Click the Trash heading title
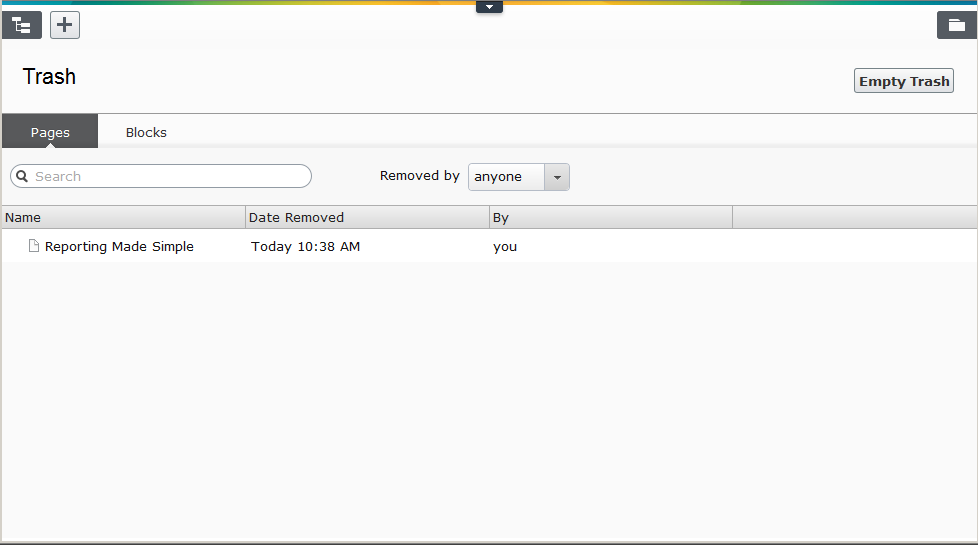Screen dimensions: 978x545 49,77
